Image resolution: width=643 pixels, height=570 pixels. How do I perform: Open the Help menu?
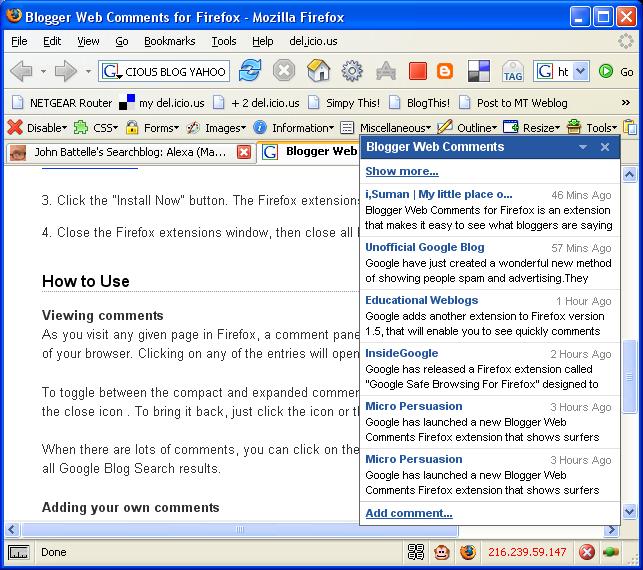pos(262,41)
